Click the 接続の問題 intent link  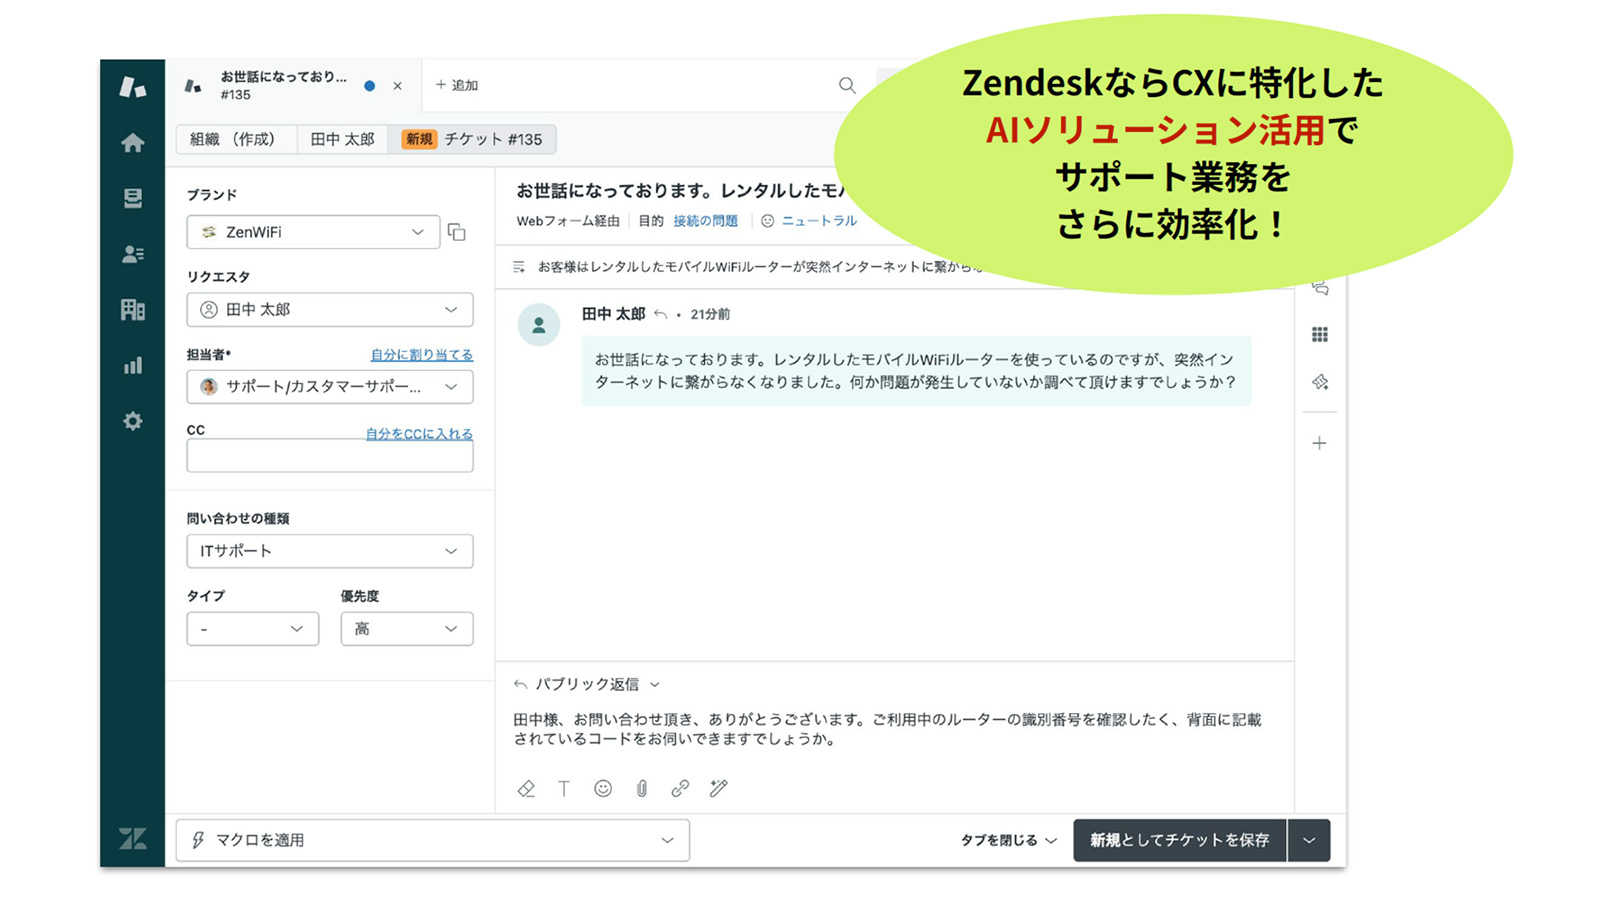point(705,221)
